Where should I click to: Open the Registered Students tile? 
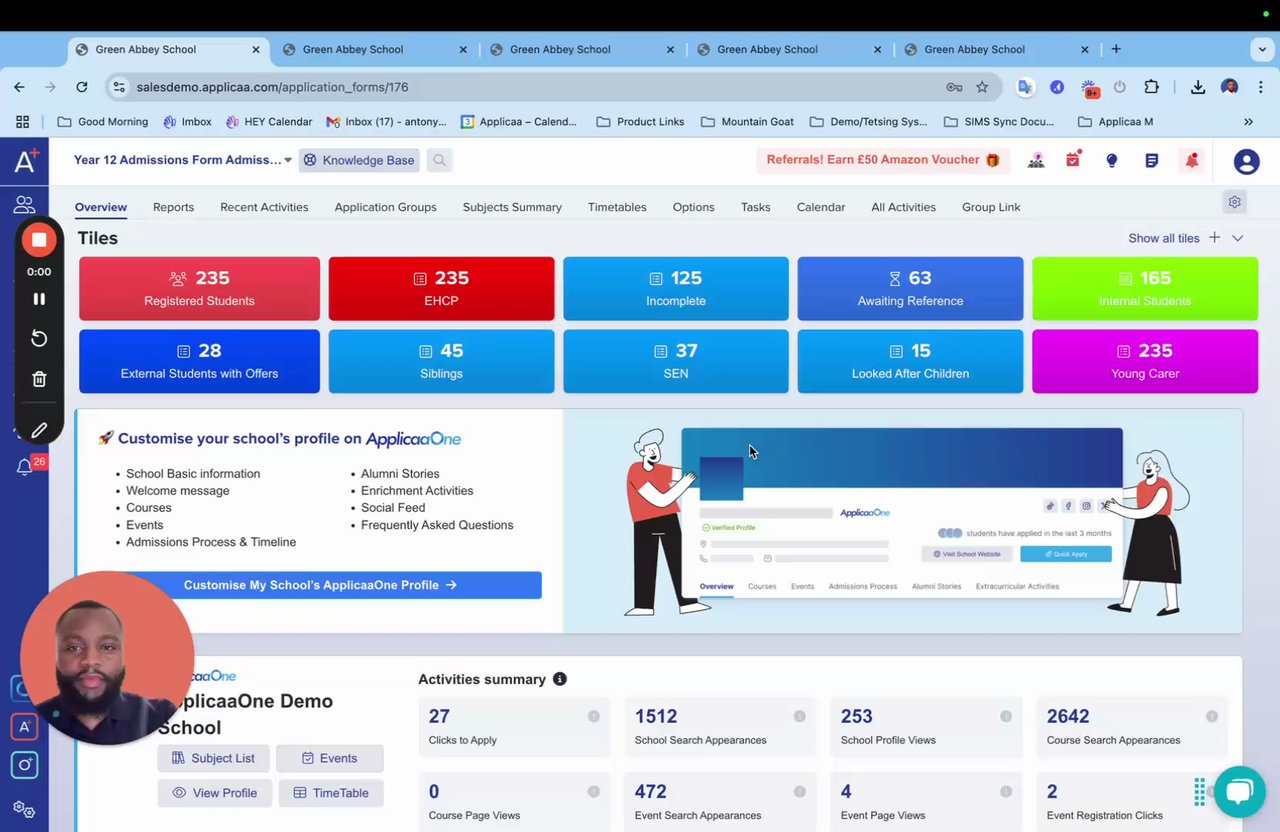(x=199, y=289)
